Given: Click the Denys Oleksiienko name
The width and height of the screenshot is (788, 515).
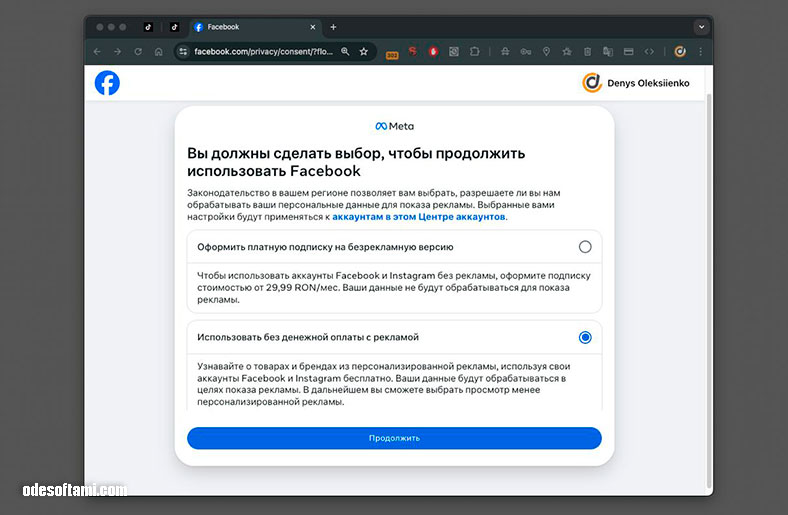Looking at the screenshot, I should [648, 83].
